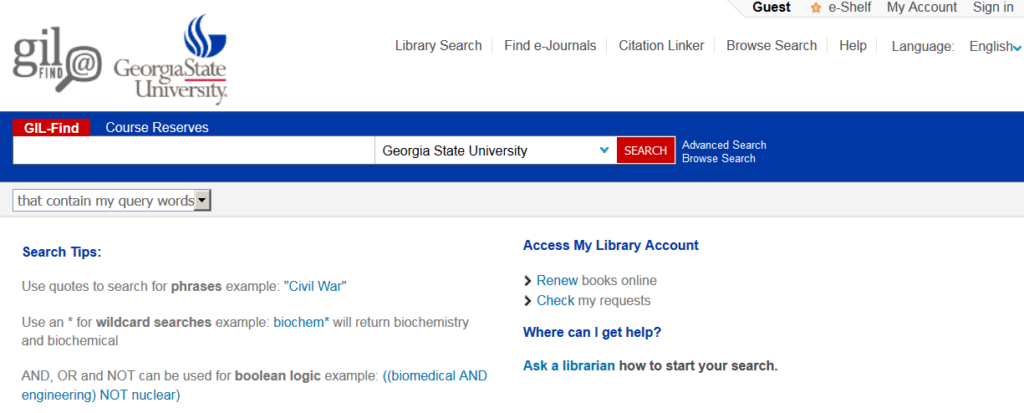Open Browse Search in the top menu

pyautogui.click(x=771, y=46)
